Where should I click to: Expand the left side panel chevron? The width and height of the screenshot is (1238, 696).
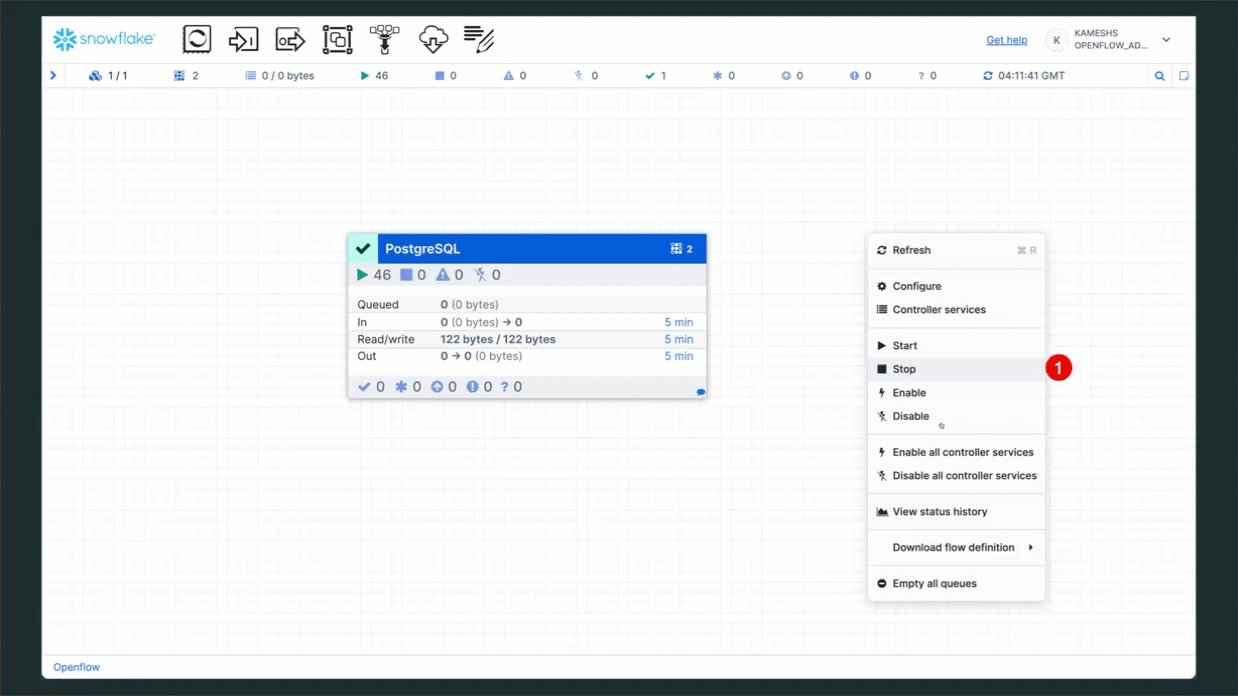(53, 76)
